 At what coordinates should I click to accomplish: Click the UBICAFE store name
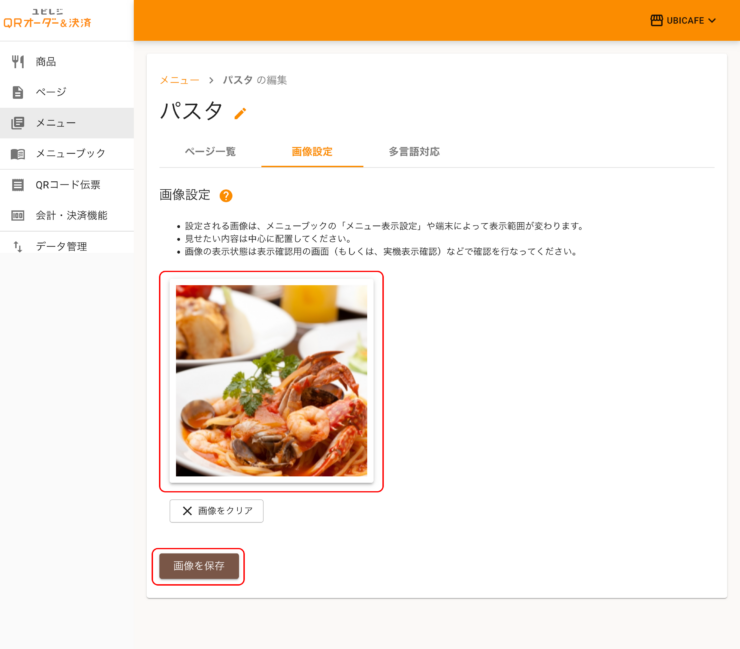coord(685,20)
